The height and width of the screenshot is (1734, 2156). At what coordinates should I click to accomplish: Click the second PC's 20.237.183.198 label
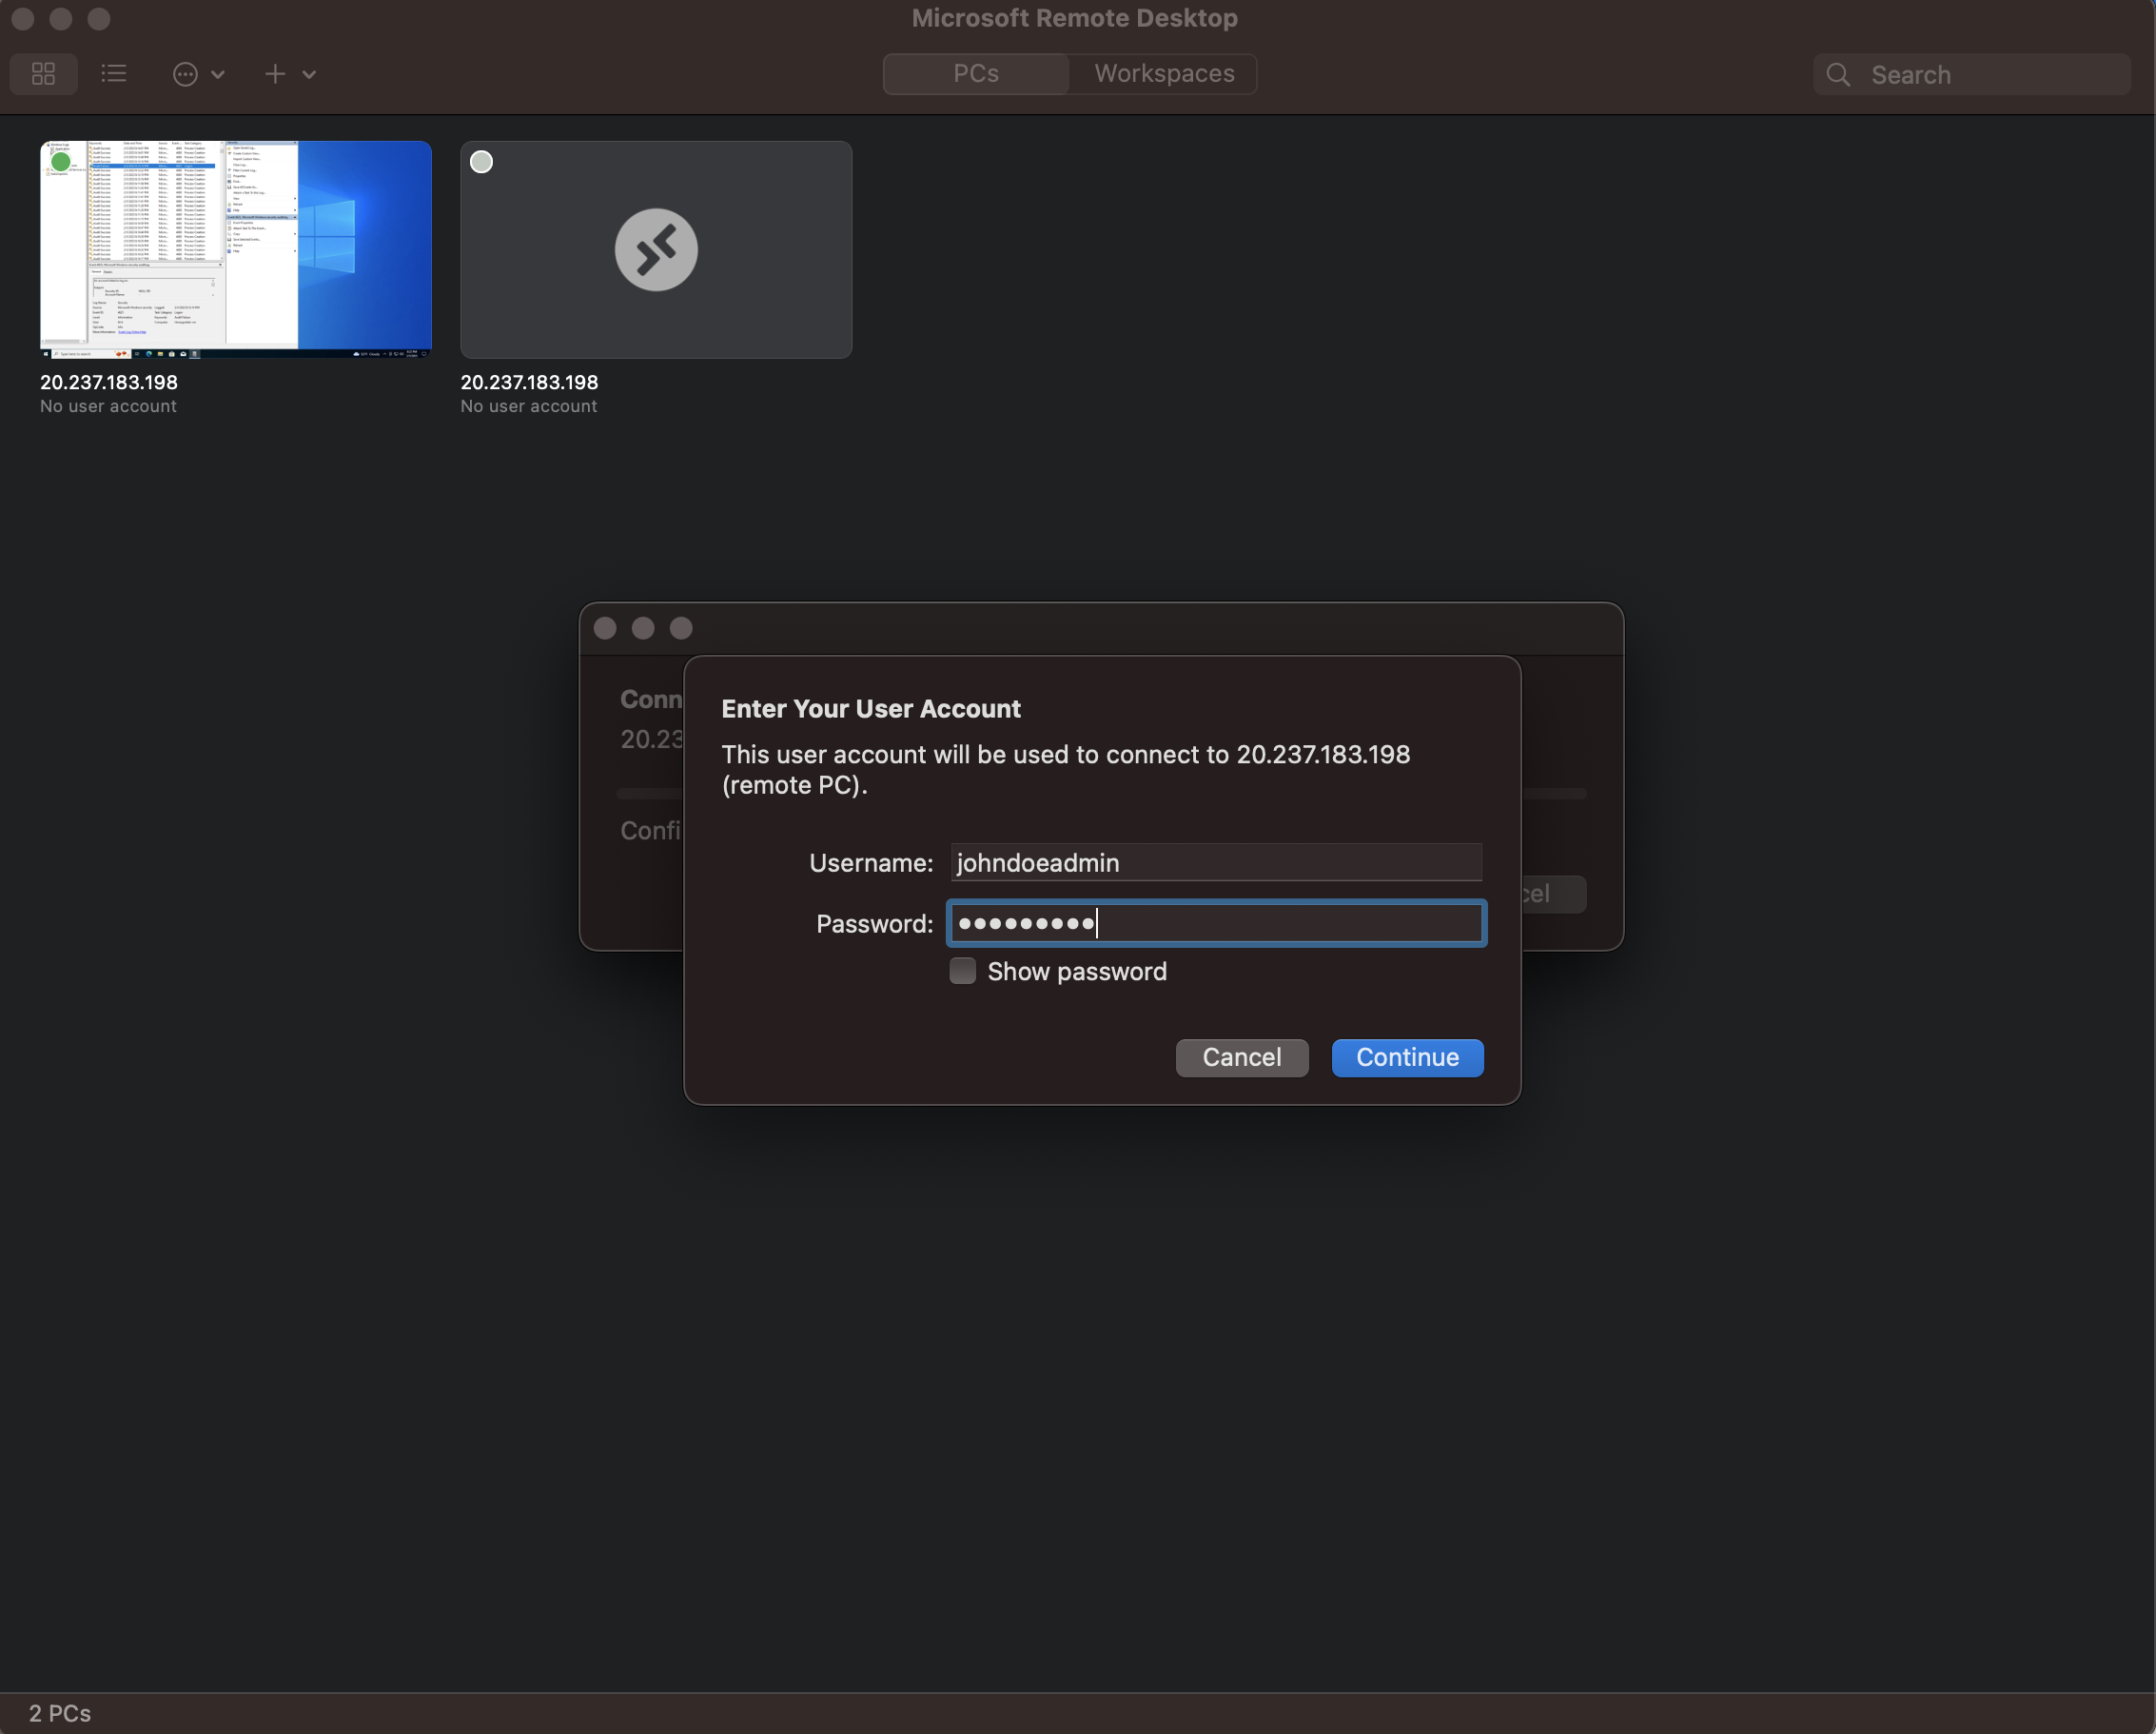tap(529, 382)
